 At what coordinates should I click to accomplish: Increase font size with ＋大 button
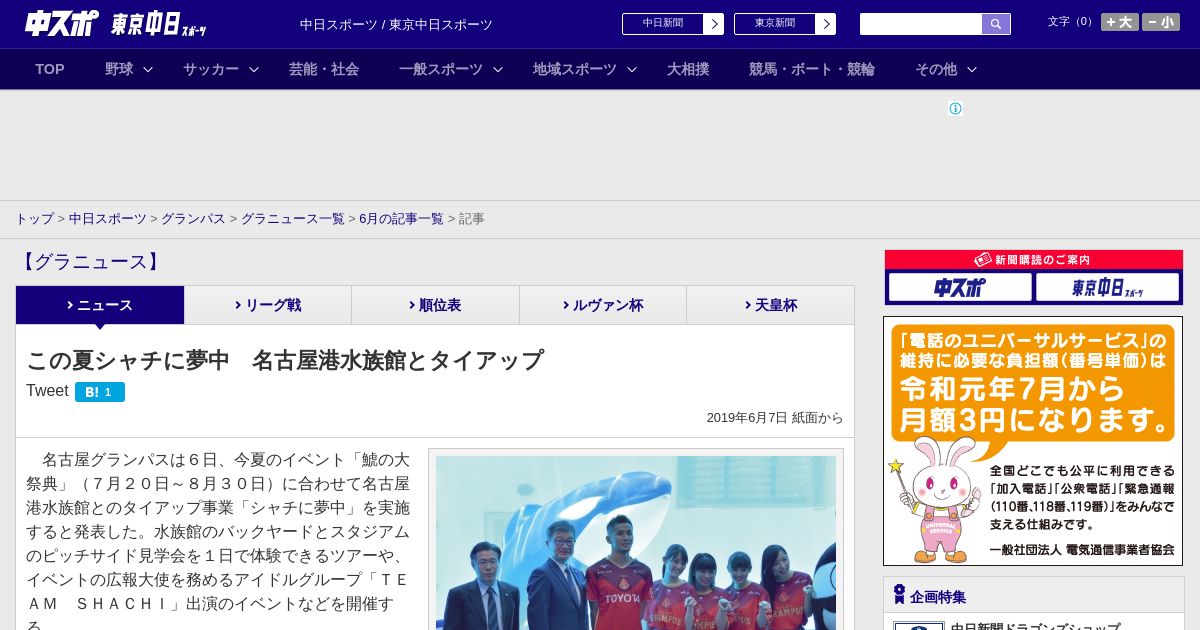1120,22
